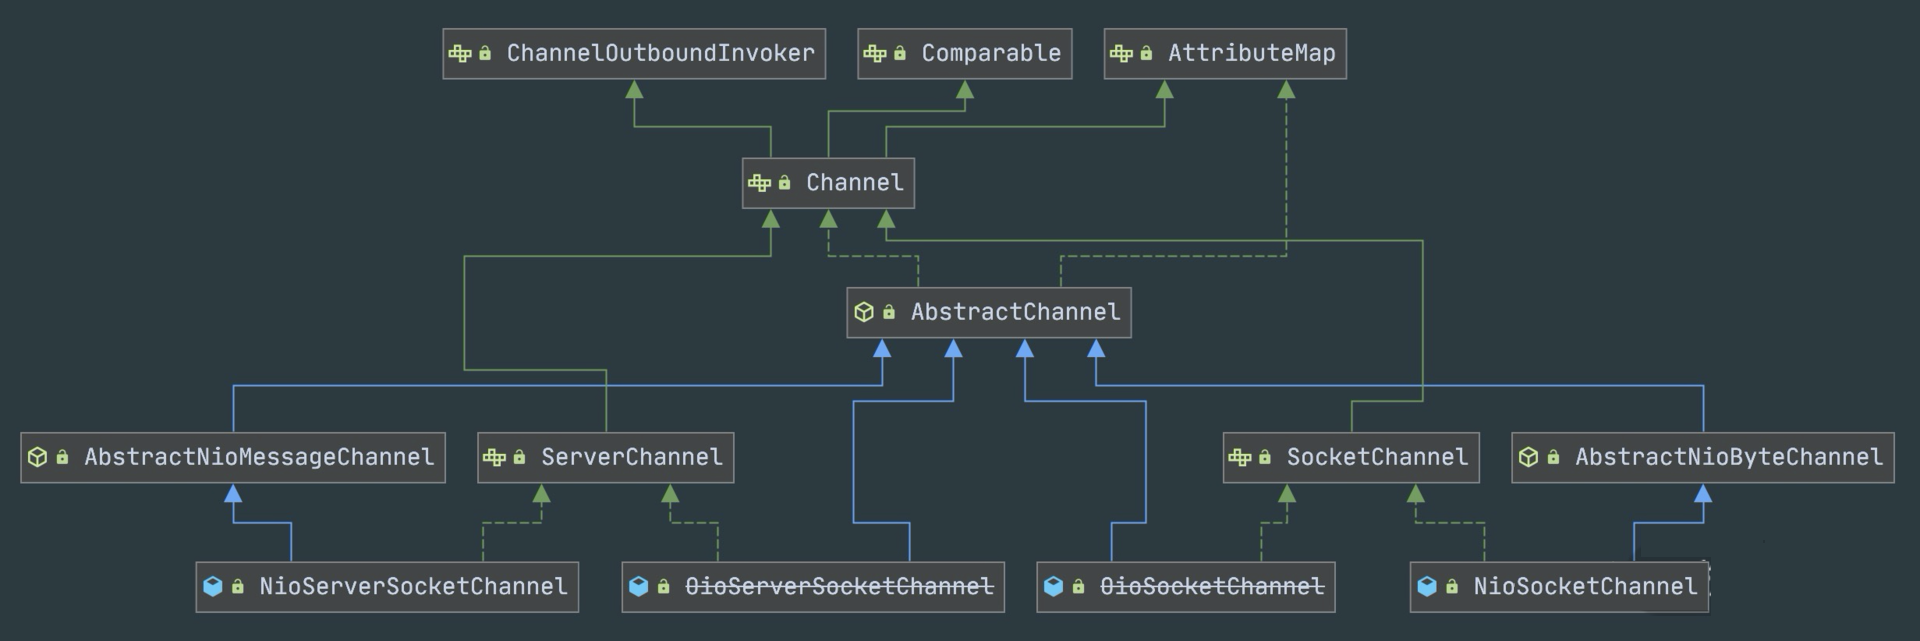
Task: Click the interface icon on the ServerChannel node
Action: pos(494,458)
